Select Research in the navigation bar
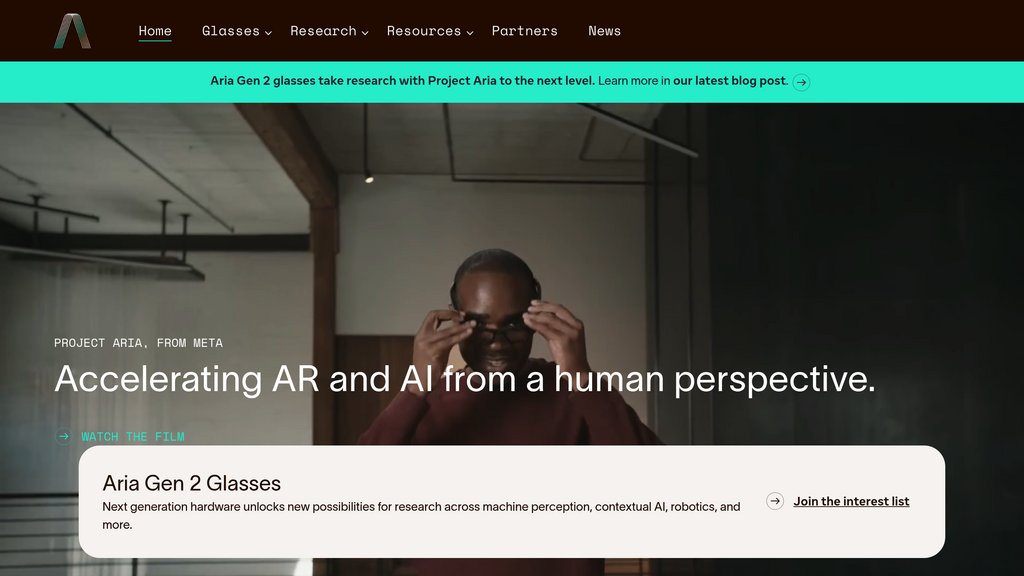 point(323,31)
